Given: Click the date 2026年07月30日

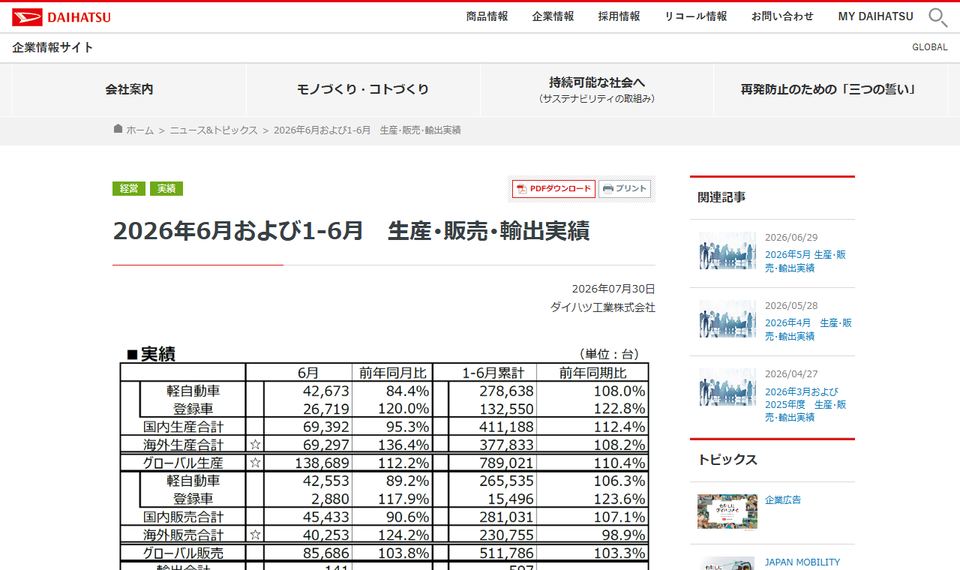Looking at the screenshot, I should (613, 288).
